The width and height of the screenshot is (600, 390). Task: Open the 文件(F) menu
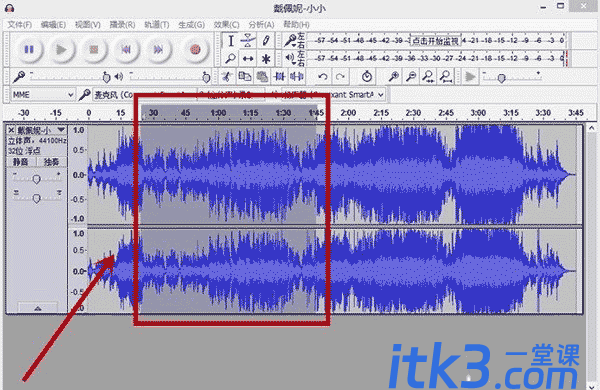pyautogui.click(x=20, y=25)
